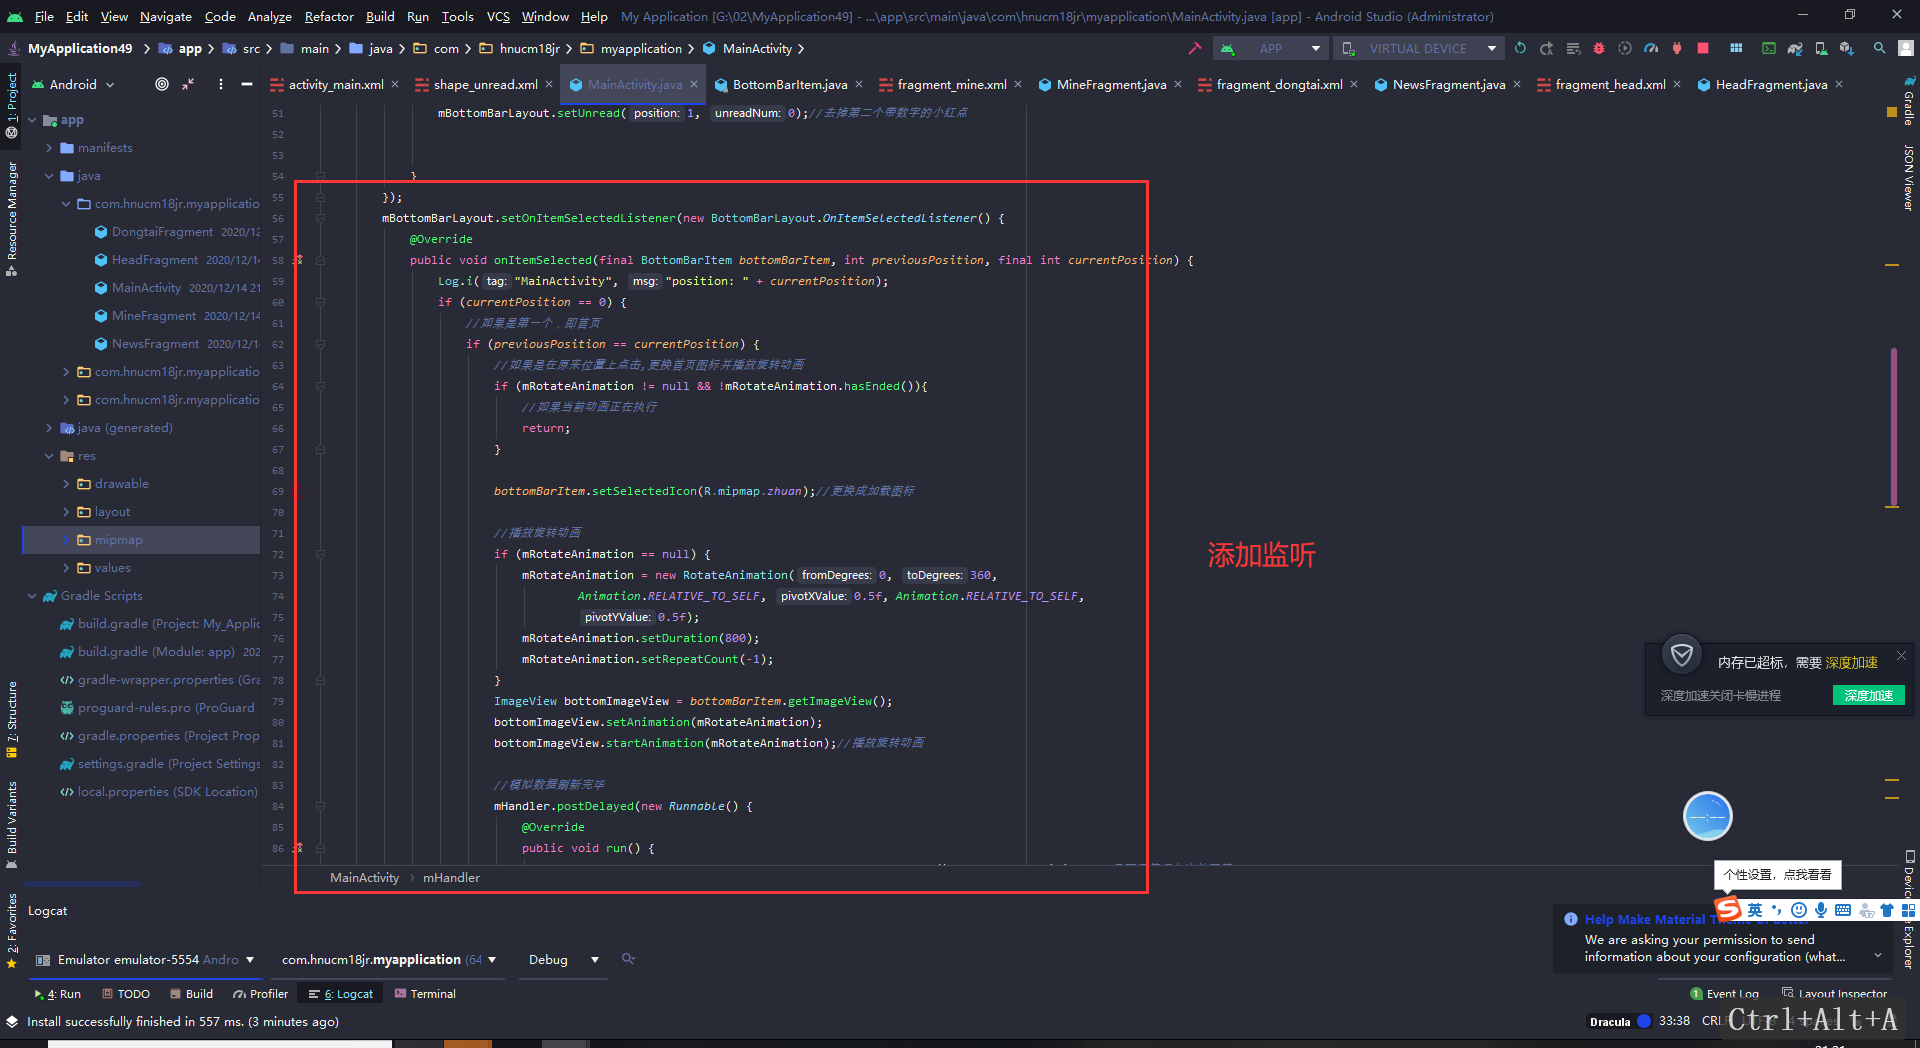Switch to the HeadFragment.java tab
The width and height of the screenshot is (1920, 1048).
(1771, 85)
